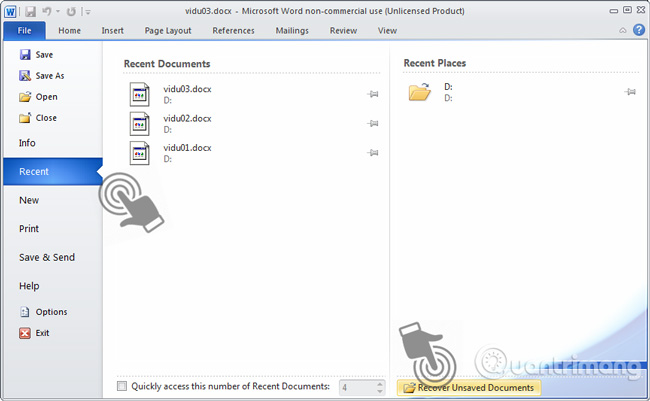Select Help in the Backstage menu

click(x=29, y=286)
